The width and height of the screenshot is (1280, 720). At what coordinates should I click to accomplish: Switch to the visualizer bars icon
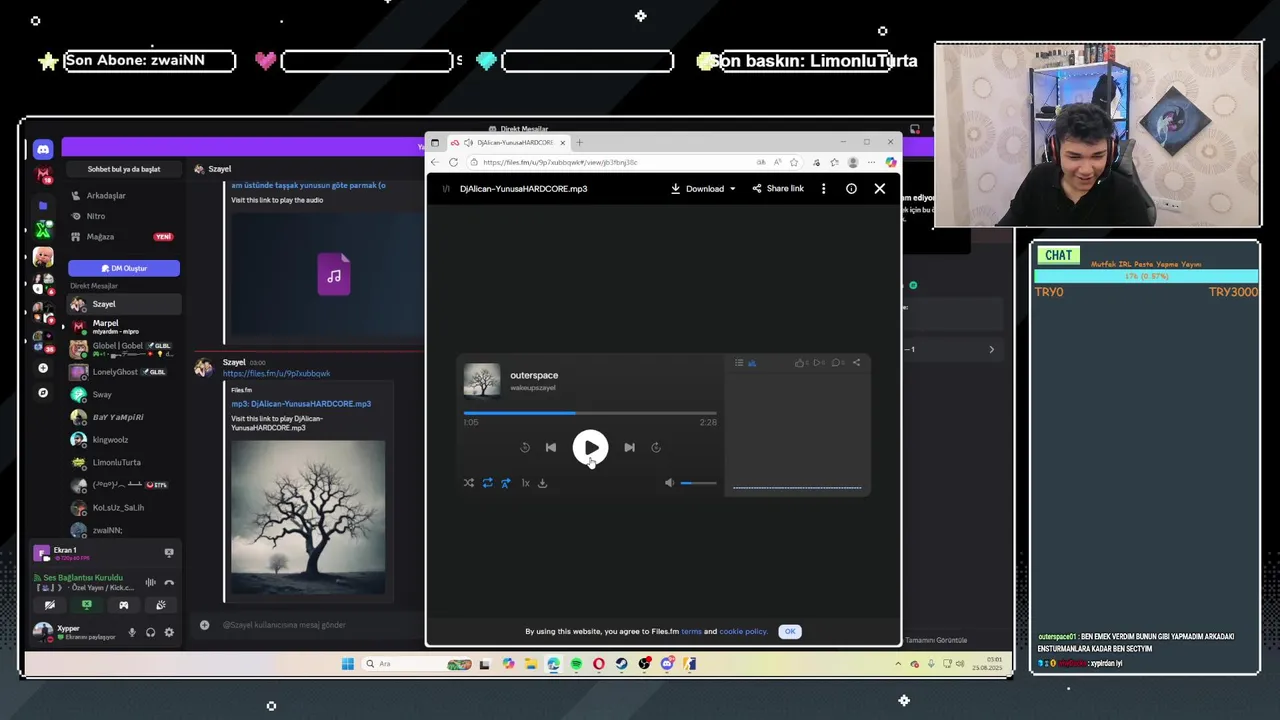tap(752, 363)
